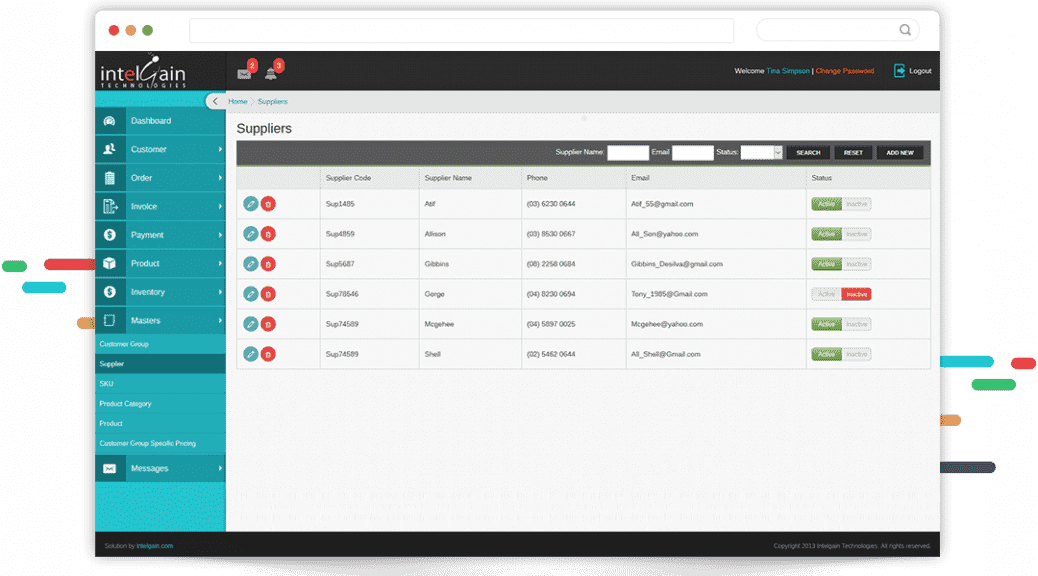Click the browser search magnifier icon
The width and height of the screenshot is (1038, 576).
coord(905,30)
